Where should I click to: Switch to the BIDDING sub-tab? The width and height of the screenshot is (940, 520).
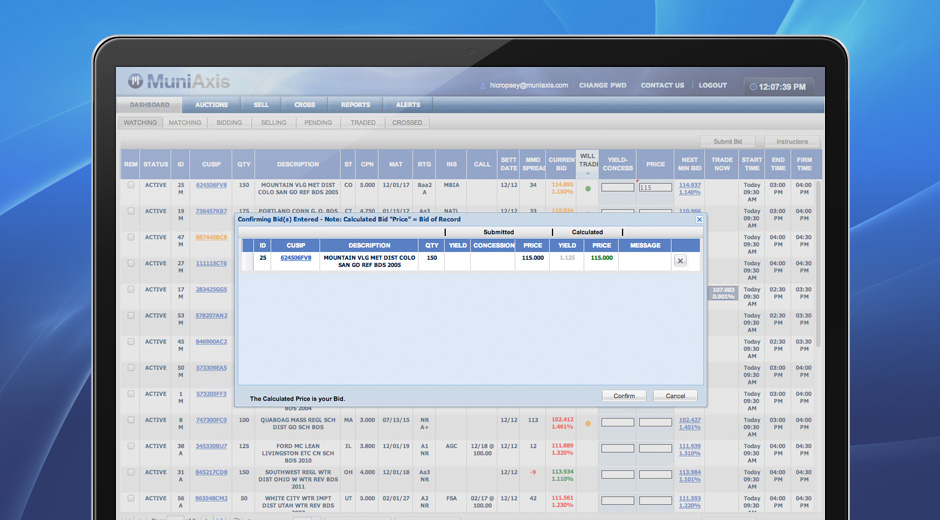(x=229, y=122)
